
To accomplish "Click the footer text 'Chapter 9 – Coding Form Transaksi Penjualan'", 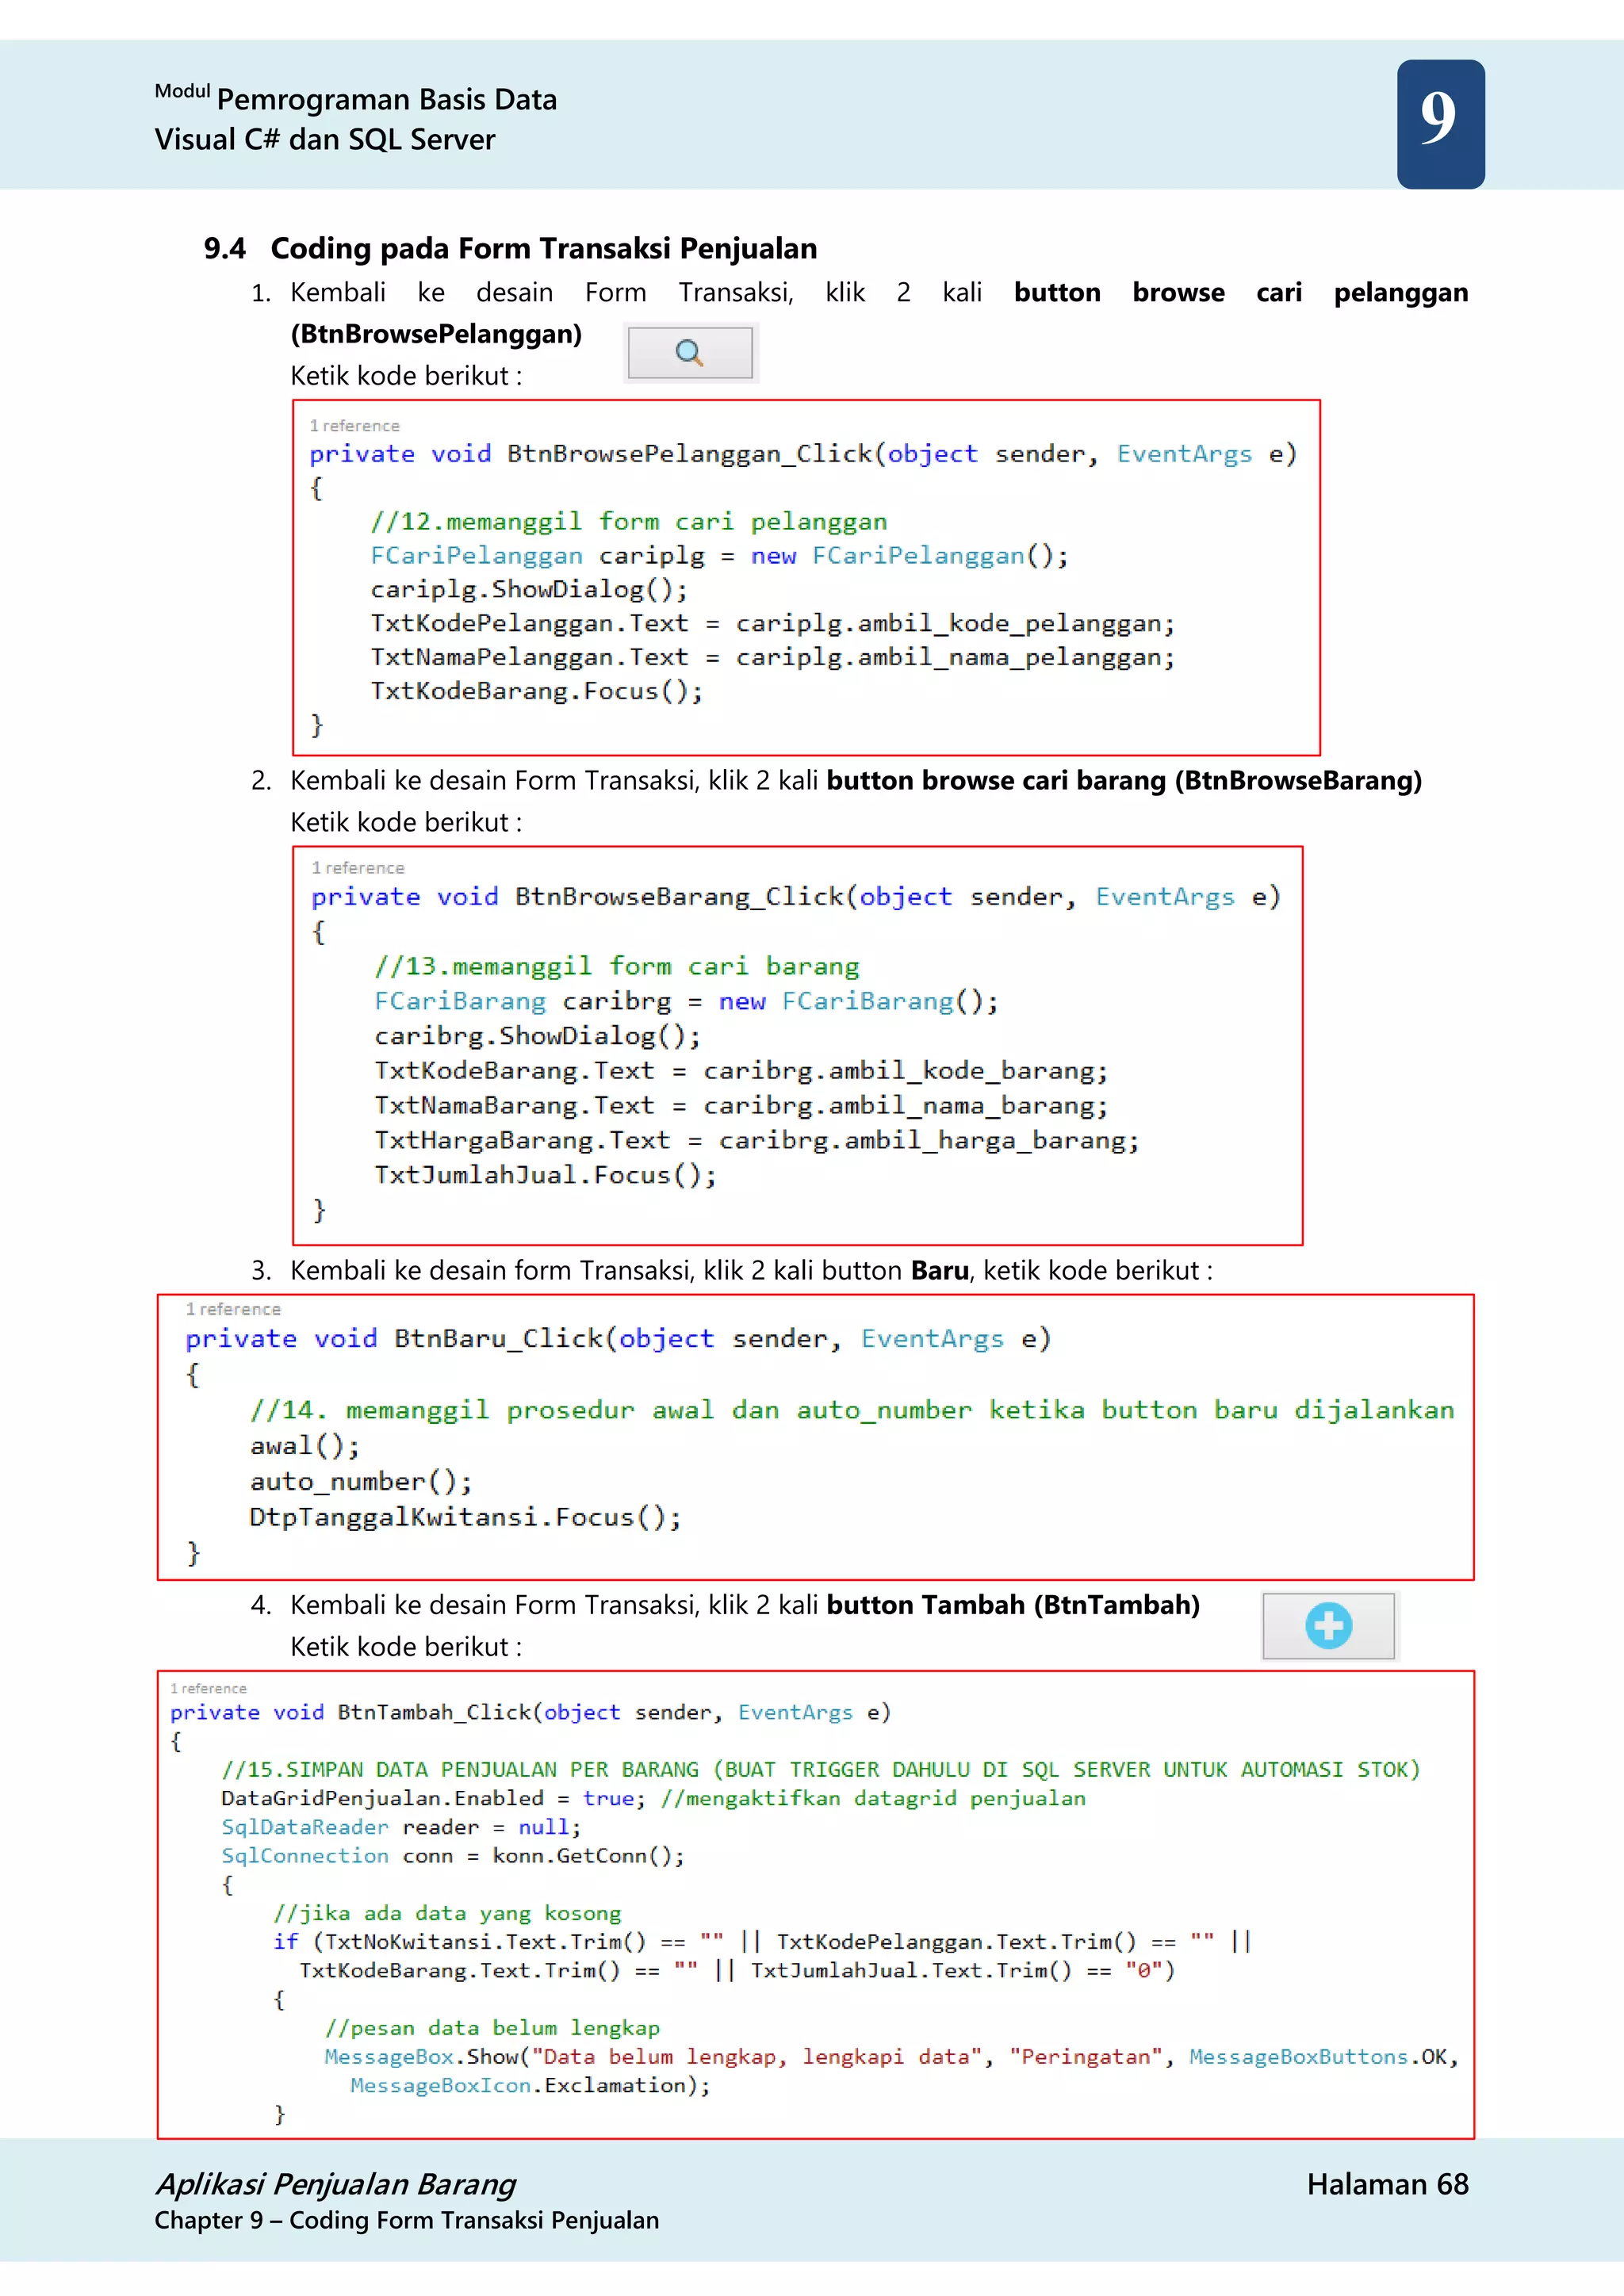I will point(407,2221).
